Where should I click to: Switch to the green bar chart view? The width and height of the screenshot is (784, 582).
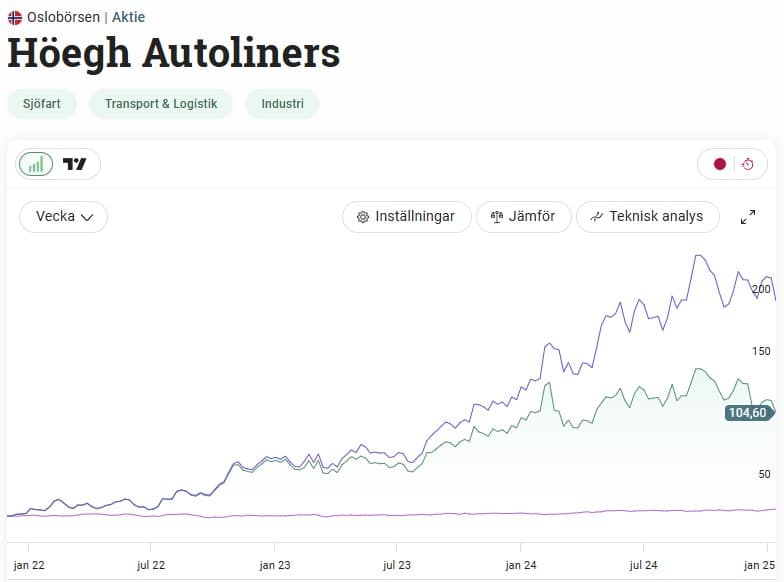36,164
